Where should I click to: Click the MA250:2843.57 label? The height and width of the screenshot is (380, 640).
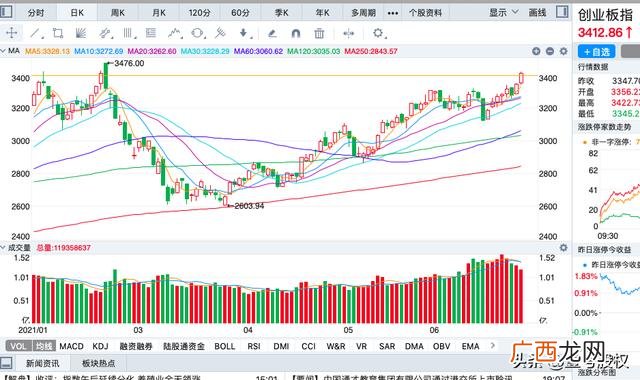point(371,51)
